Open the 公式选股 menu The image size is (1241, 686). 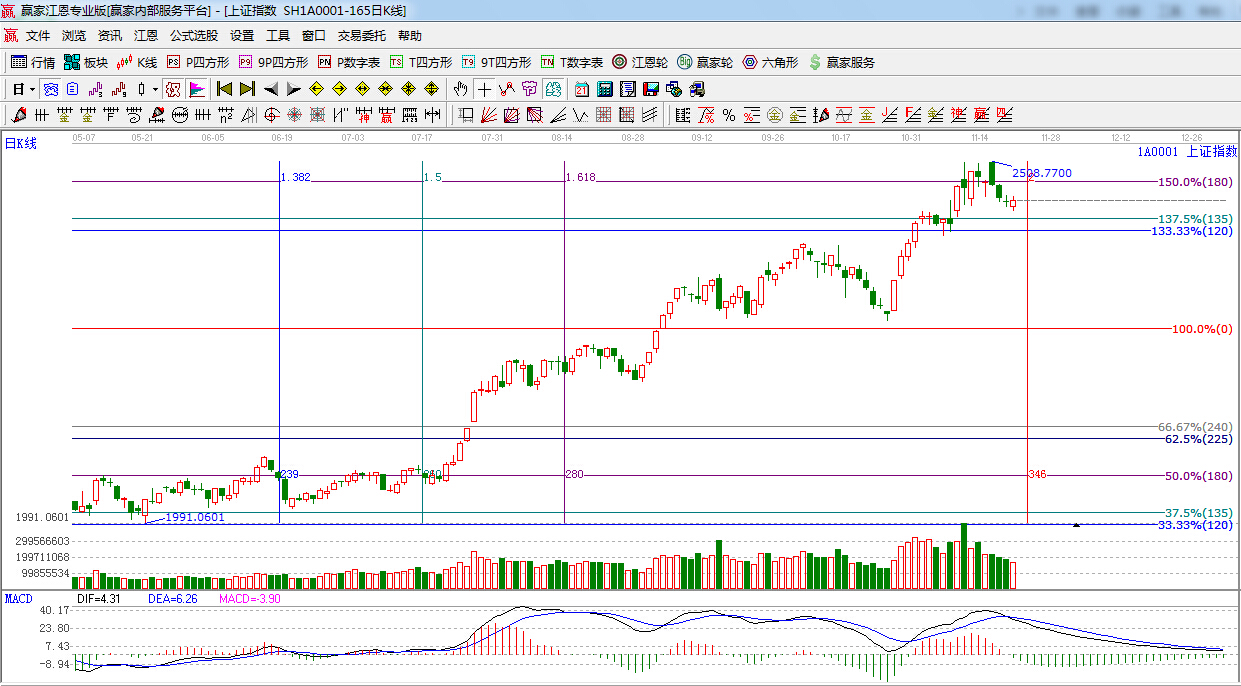pos(193,35)
